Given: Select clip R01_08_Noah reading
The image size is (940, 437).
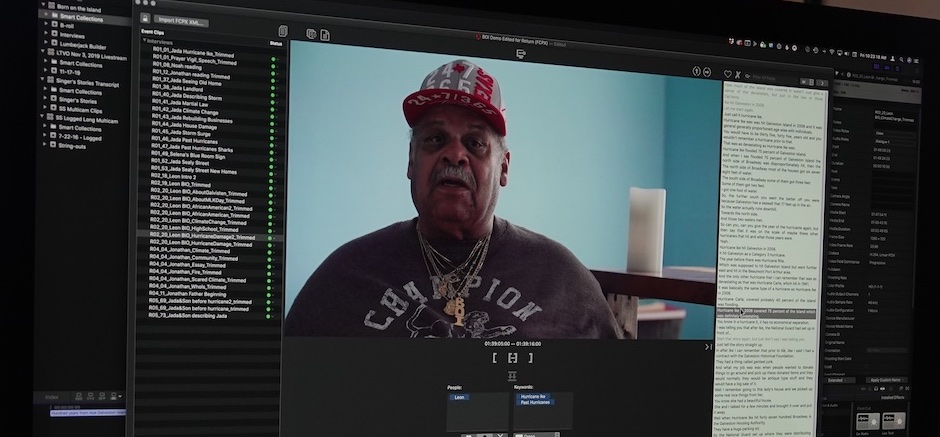Looking at the screenshot, I should pyautogui.click(x=177, y=67).
